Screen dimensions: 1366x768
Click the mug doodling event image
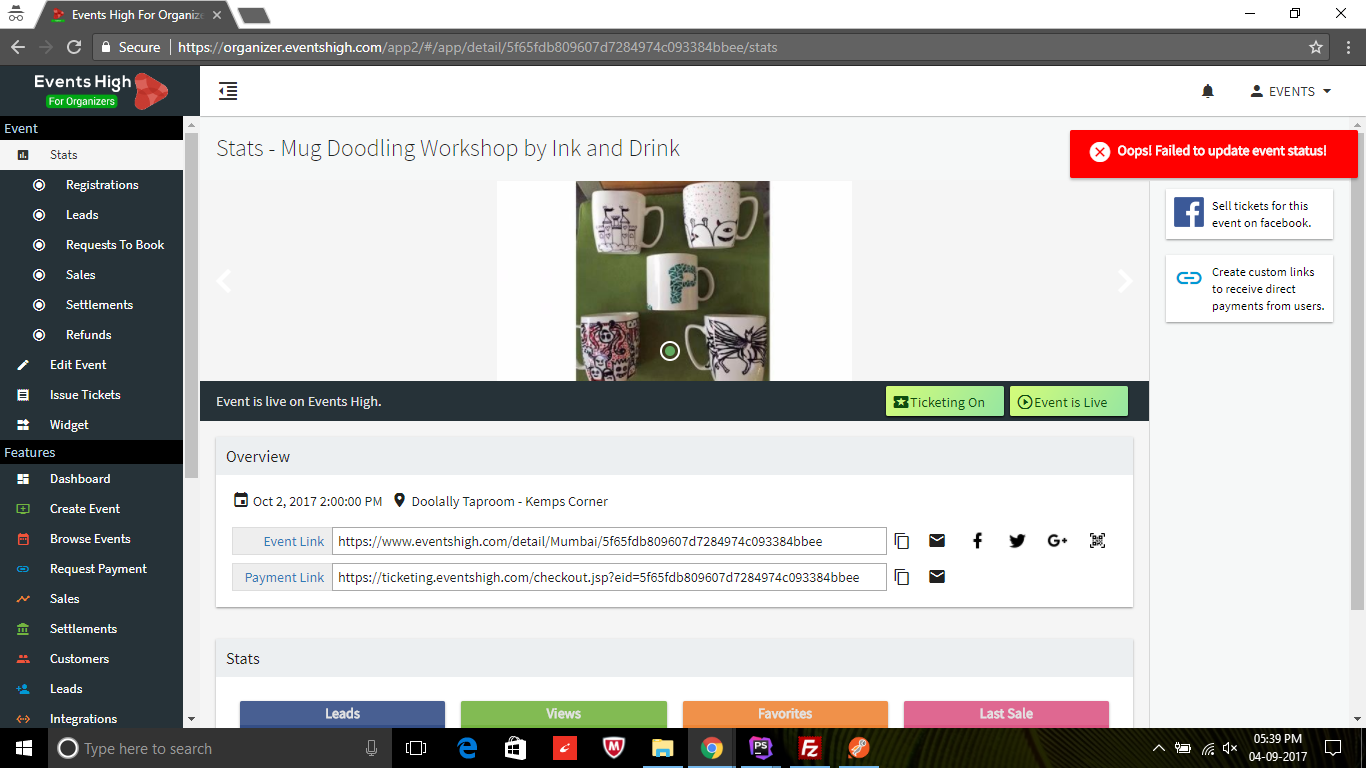pyautogui.click(x=673, y=281)
